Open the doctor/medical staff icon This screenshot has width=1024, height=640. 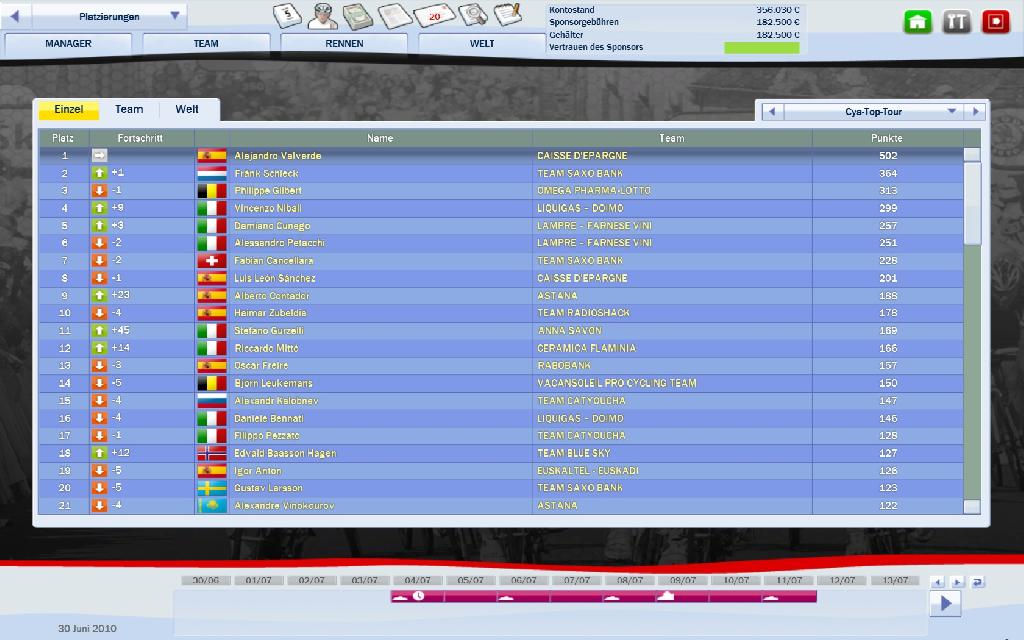322,15
